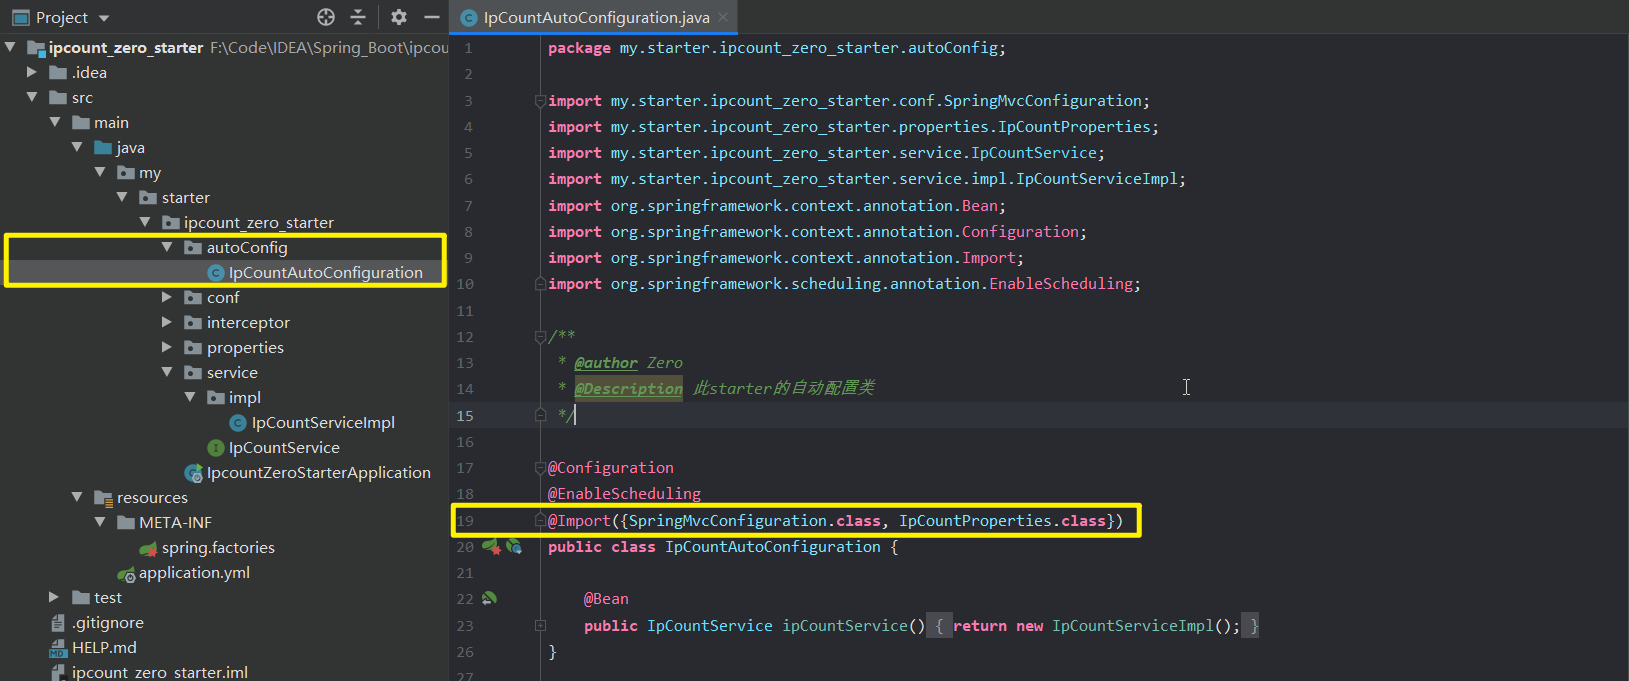Expand the .idea folder
Image resolution: width=1629 pixels, height=681 pixels.
pyautogui.click(x=32, y=72)
